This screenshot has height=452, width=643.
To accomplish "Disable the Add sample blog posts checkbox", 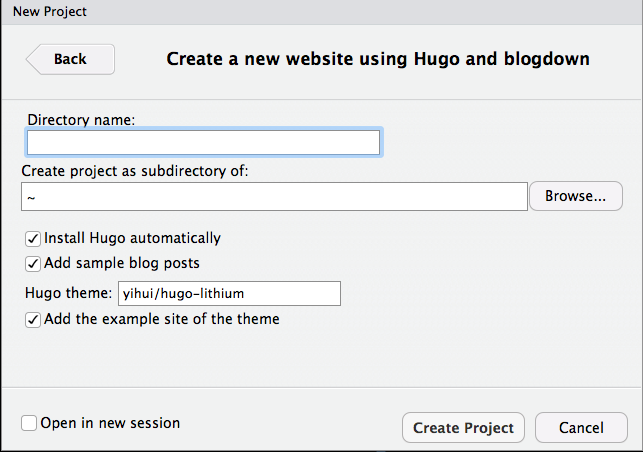I will click(33, 264).
